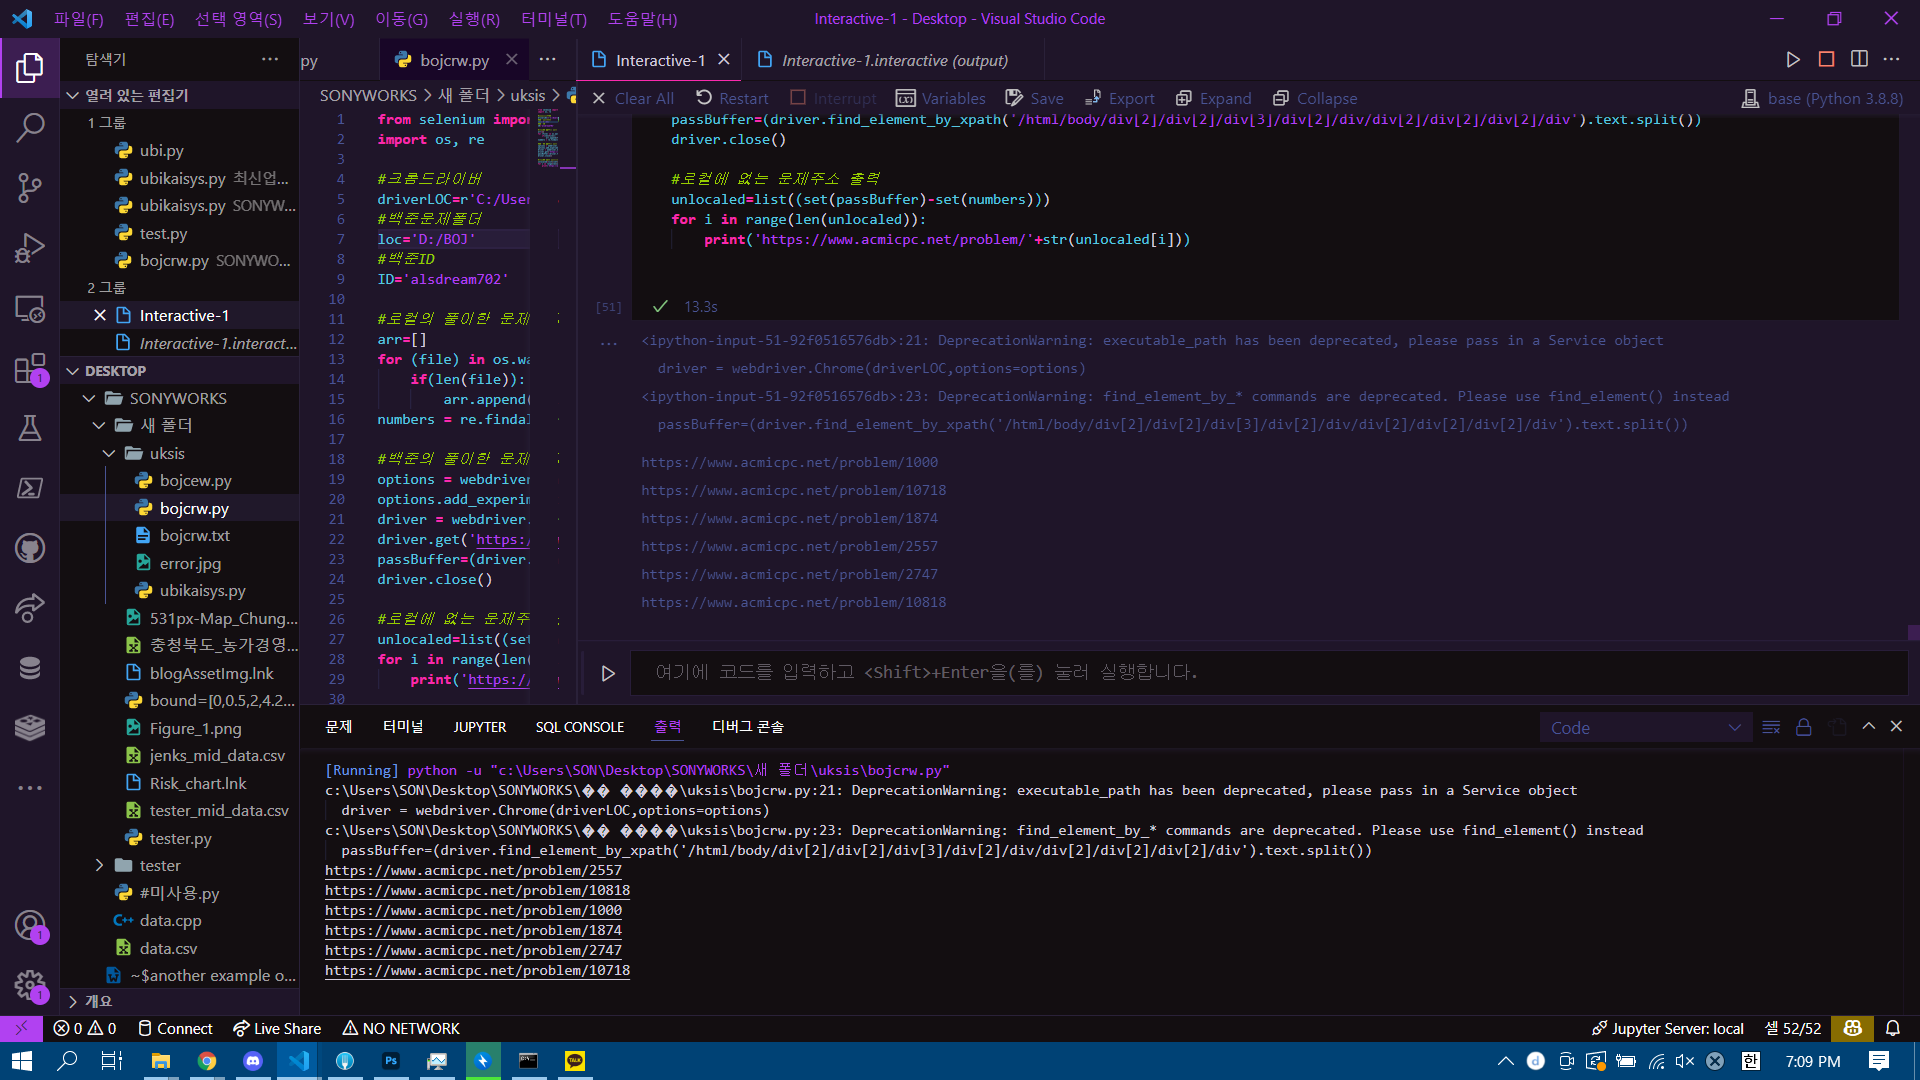The image size is (1920, 1080).
Task: Open the cell output ellipsis menu
Action: [609, 343]
